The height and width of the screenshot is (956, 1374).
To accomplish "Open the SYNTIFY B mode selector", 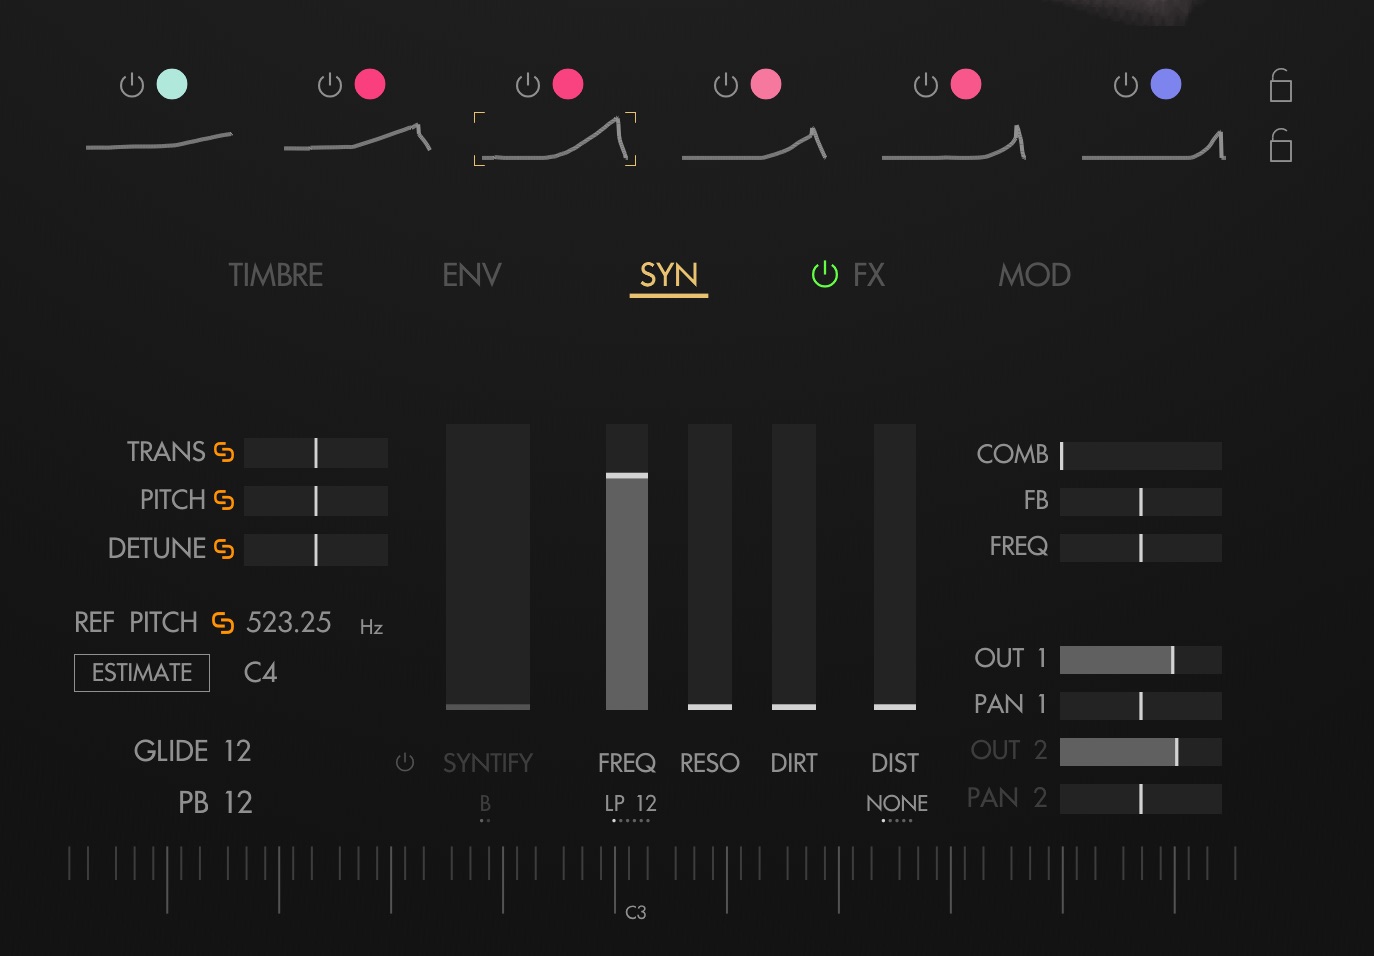I will [485, 804].
